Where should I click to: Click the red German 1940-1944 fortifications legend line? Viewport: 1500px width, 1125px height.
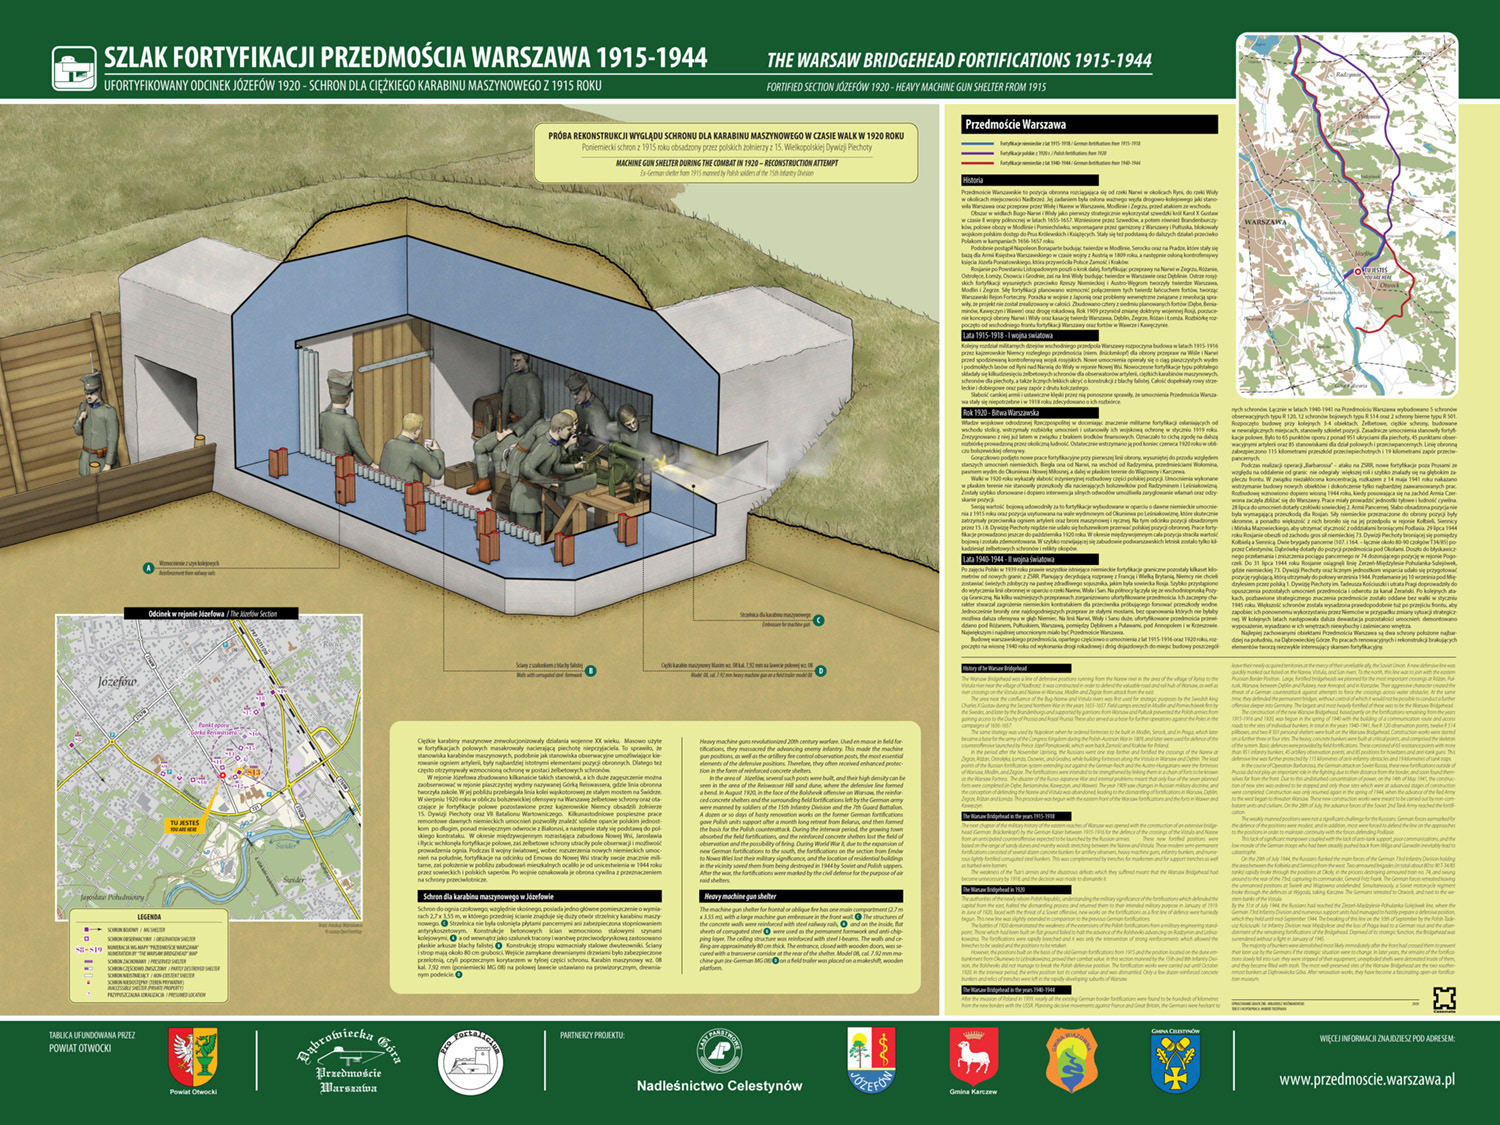tap(979, 162)
